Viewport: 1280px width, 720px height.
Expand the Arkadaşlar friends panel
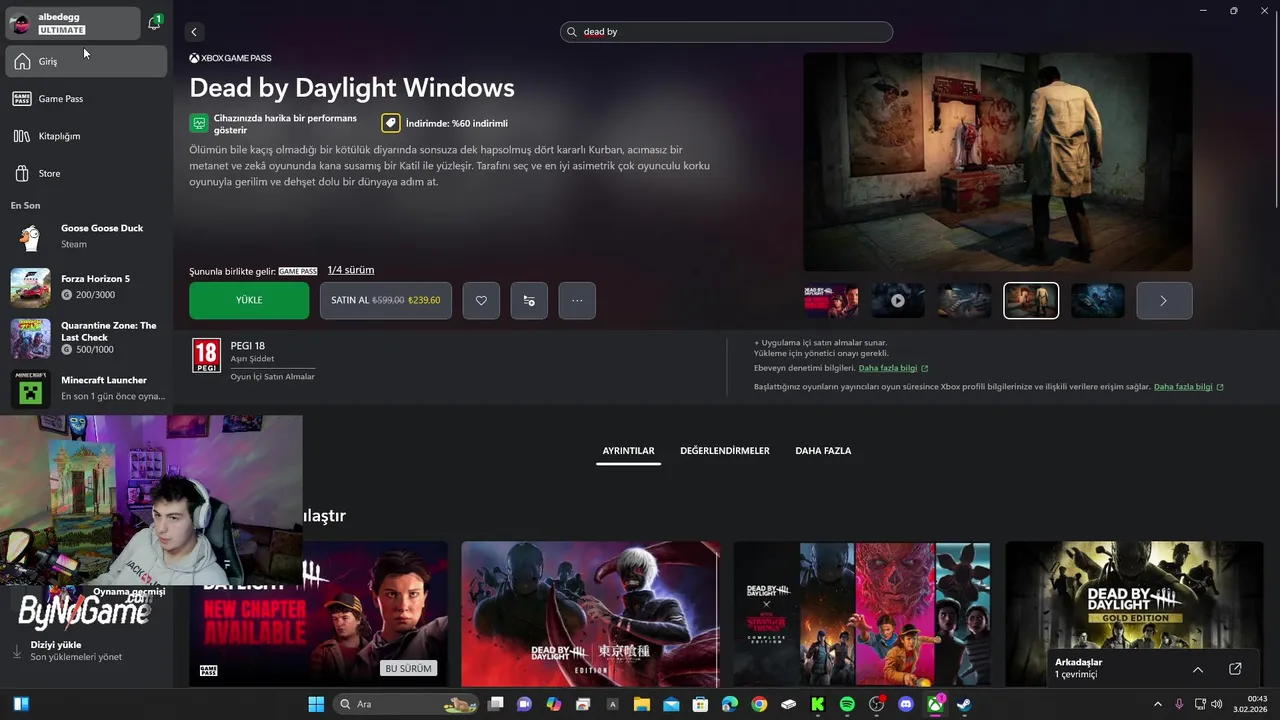click(x=1198, y=669)
